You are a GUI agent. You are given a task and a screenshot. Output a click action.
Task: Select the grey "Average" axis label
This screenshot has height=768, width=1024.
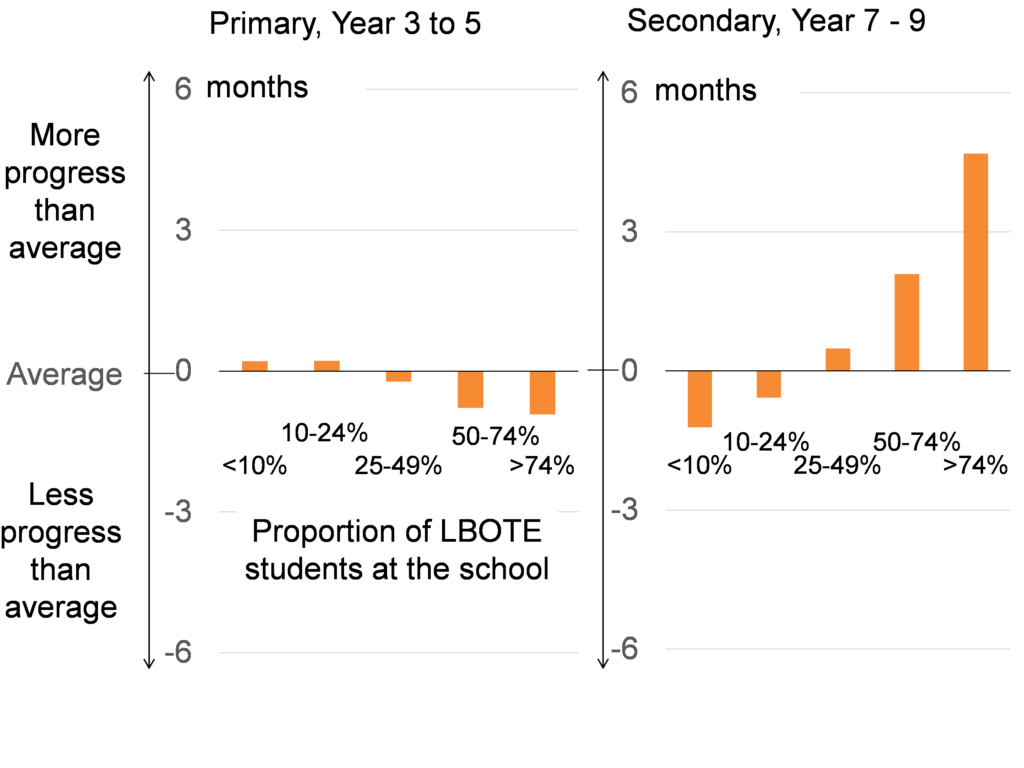point(65,375)
